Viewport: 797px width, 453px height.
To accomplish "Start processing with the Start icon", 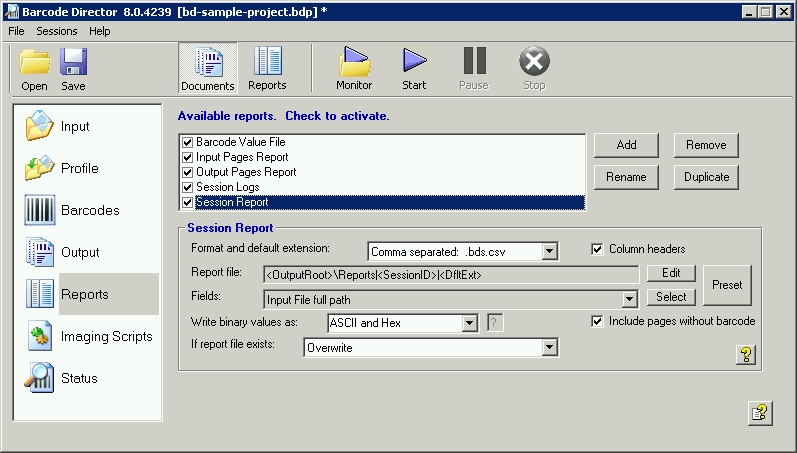I will pyautogui.click(x=414, y=67).
